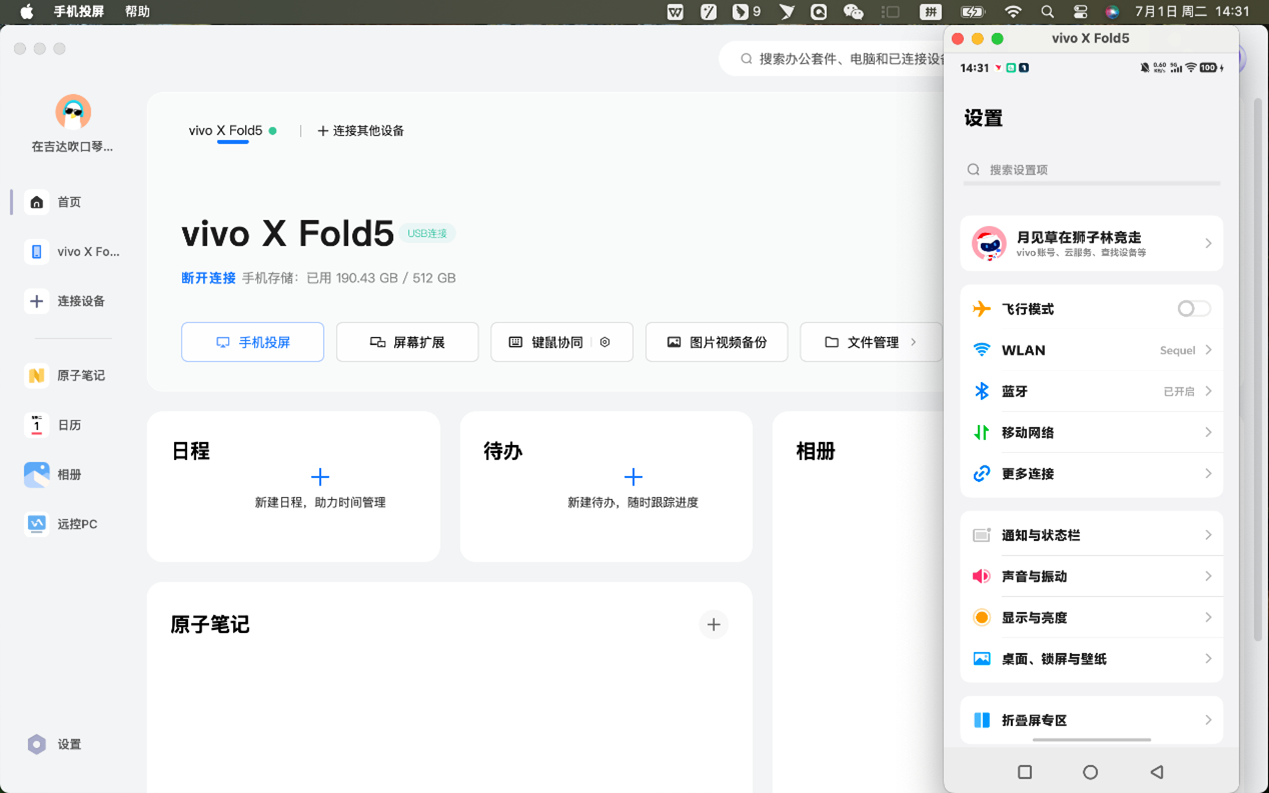Tap the phone back triangle button
The height and width of the screenshot is (793, 1269).
[1157, 772]
